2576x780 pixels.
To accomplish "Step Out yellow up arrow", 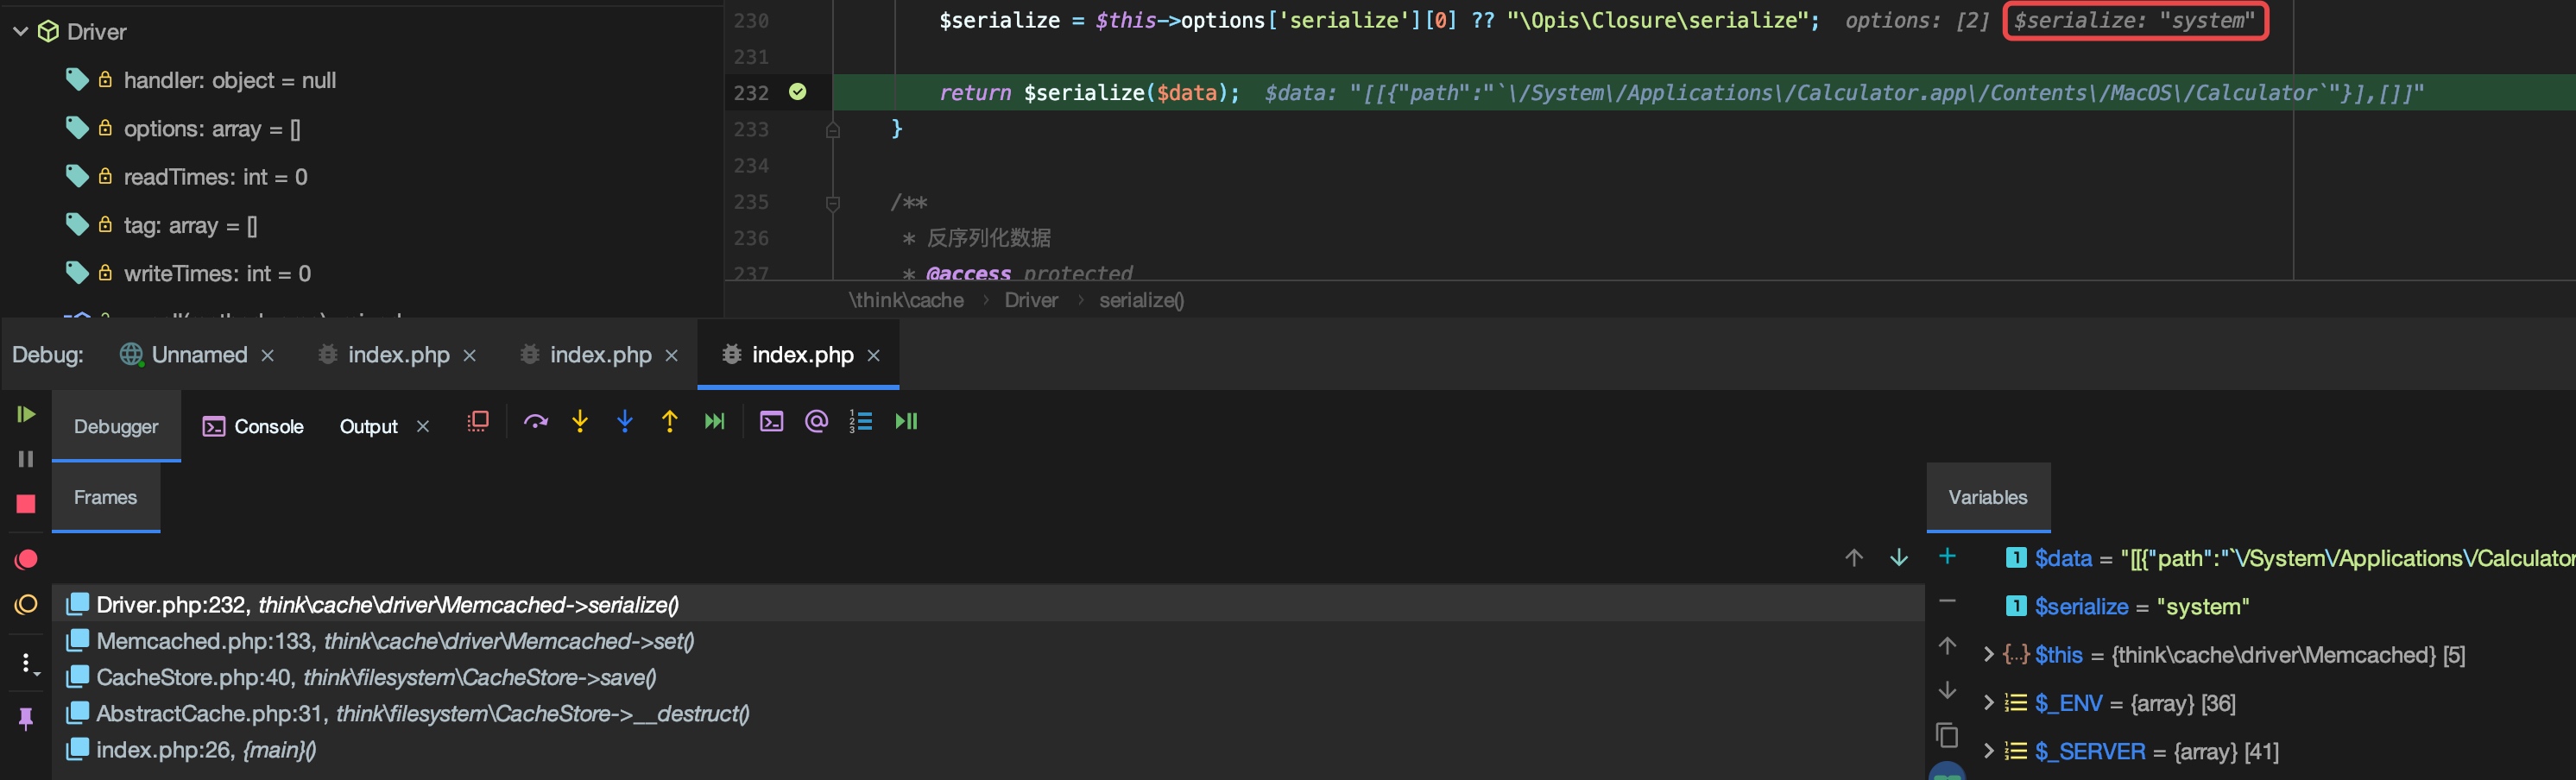I will (670, 421).
